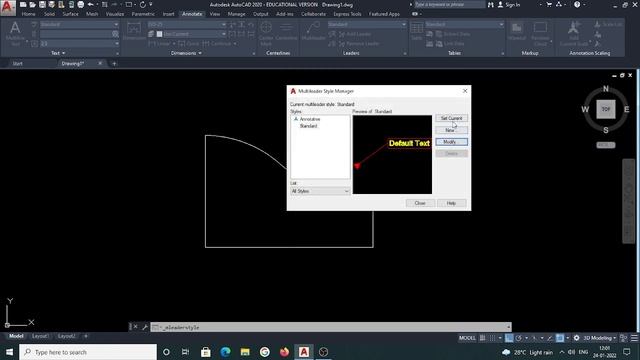Click the Undo arrow icon
640x360 pixels.
coord(91,4)
